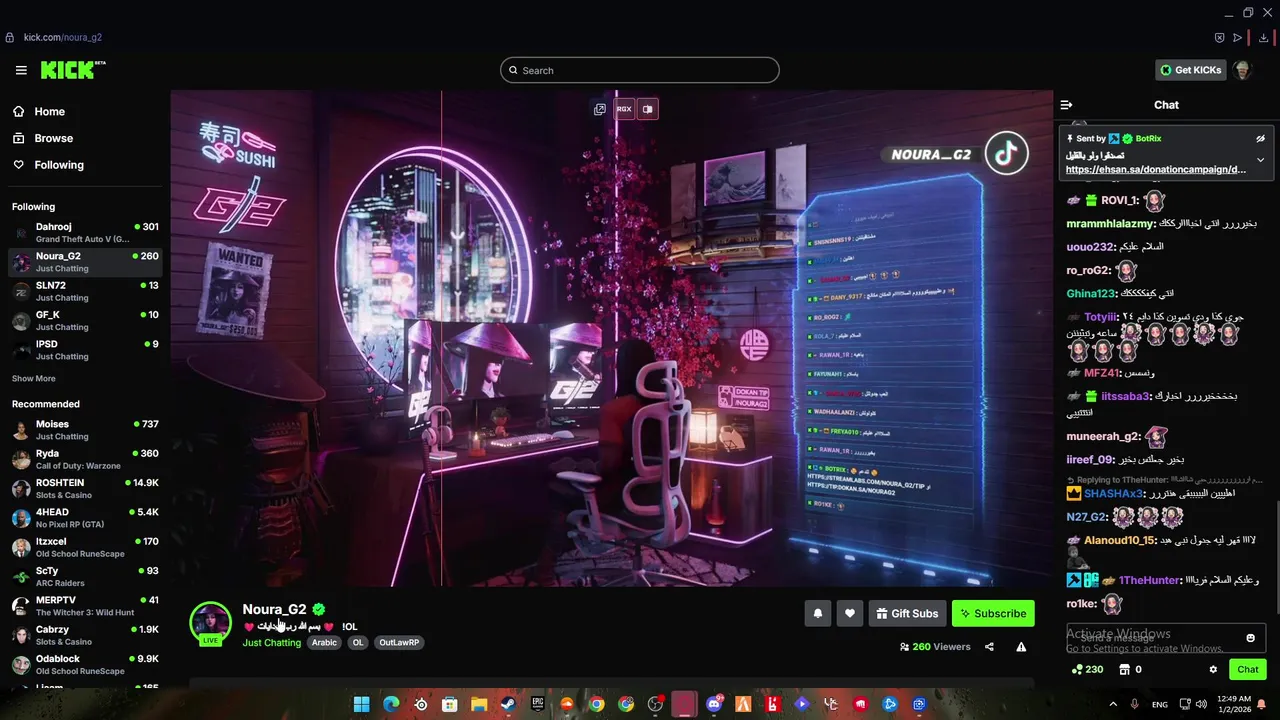Image resolution: width=1280 pixels, height=720 pixels.
Task: Open recommended channel Cabrzy
Action: (x=84, y=635)
